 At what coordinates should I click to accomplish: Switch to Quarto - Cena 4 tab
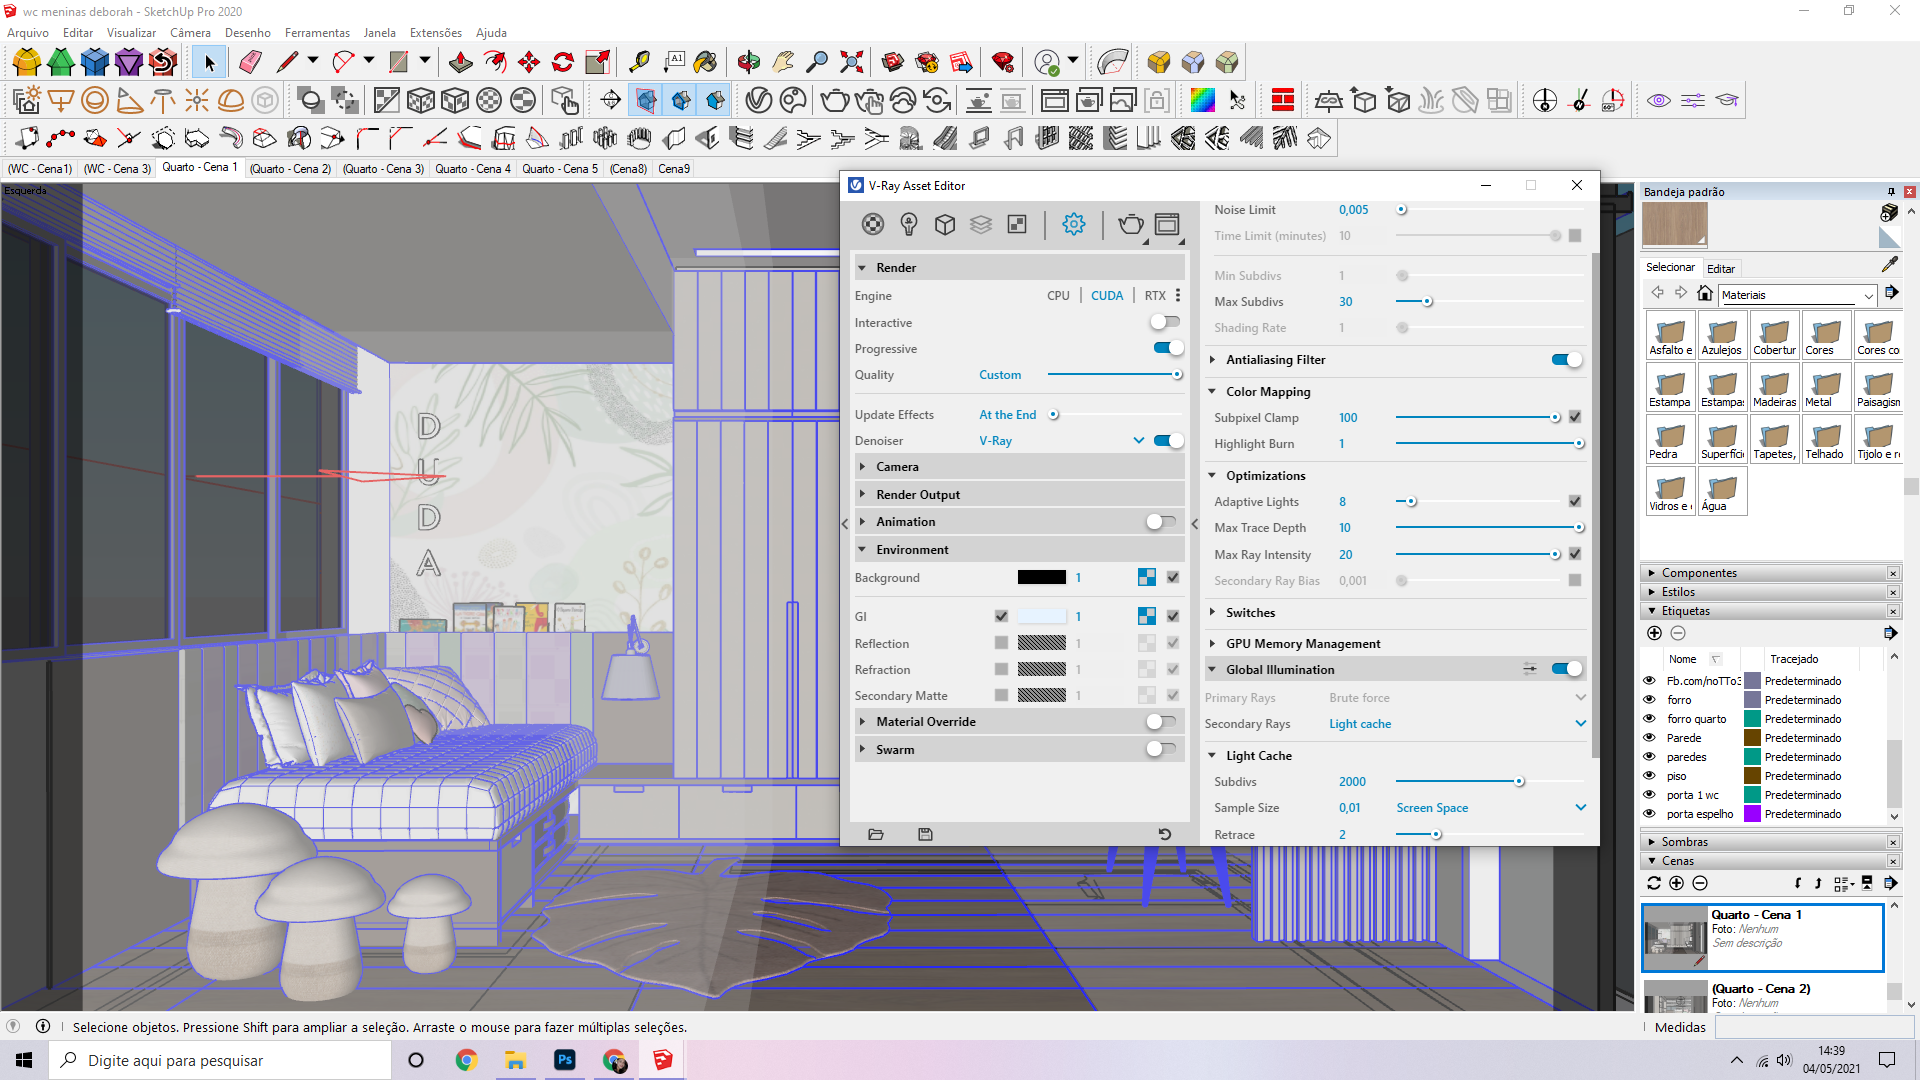coord(472,169)
